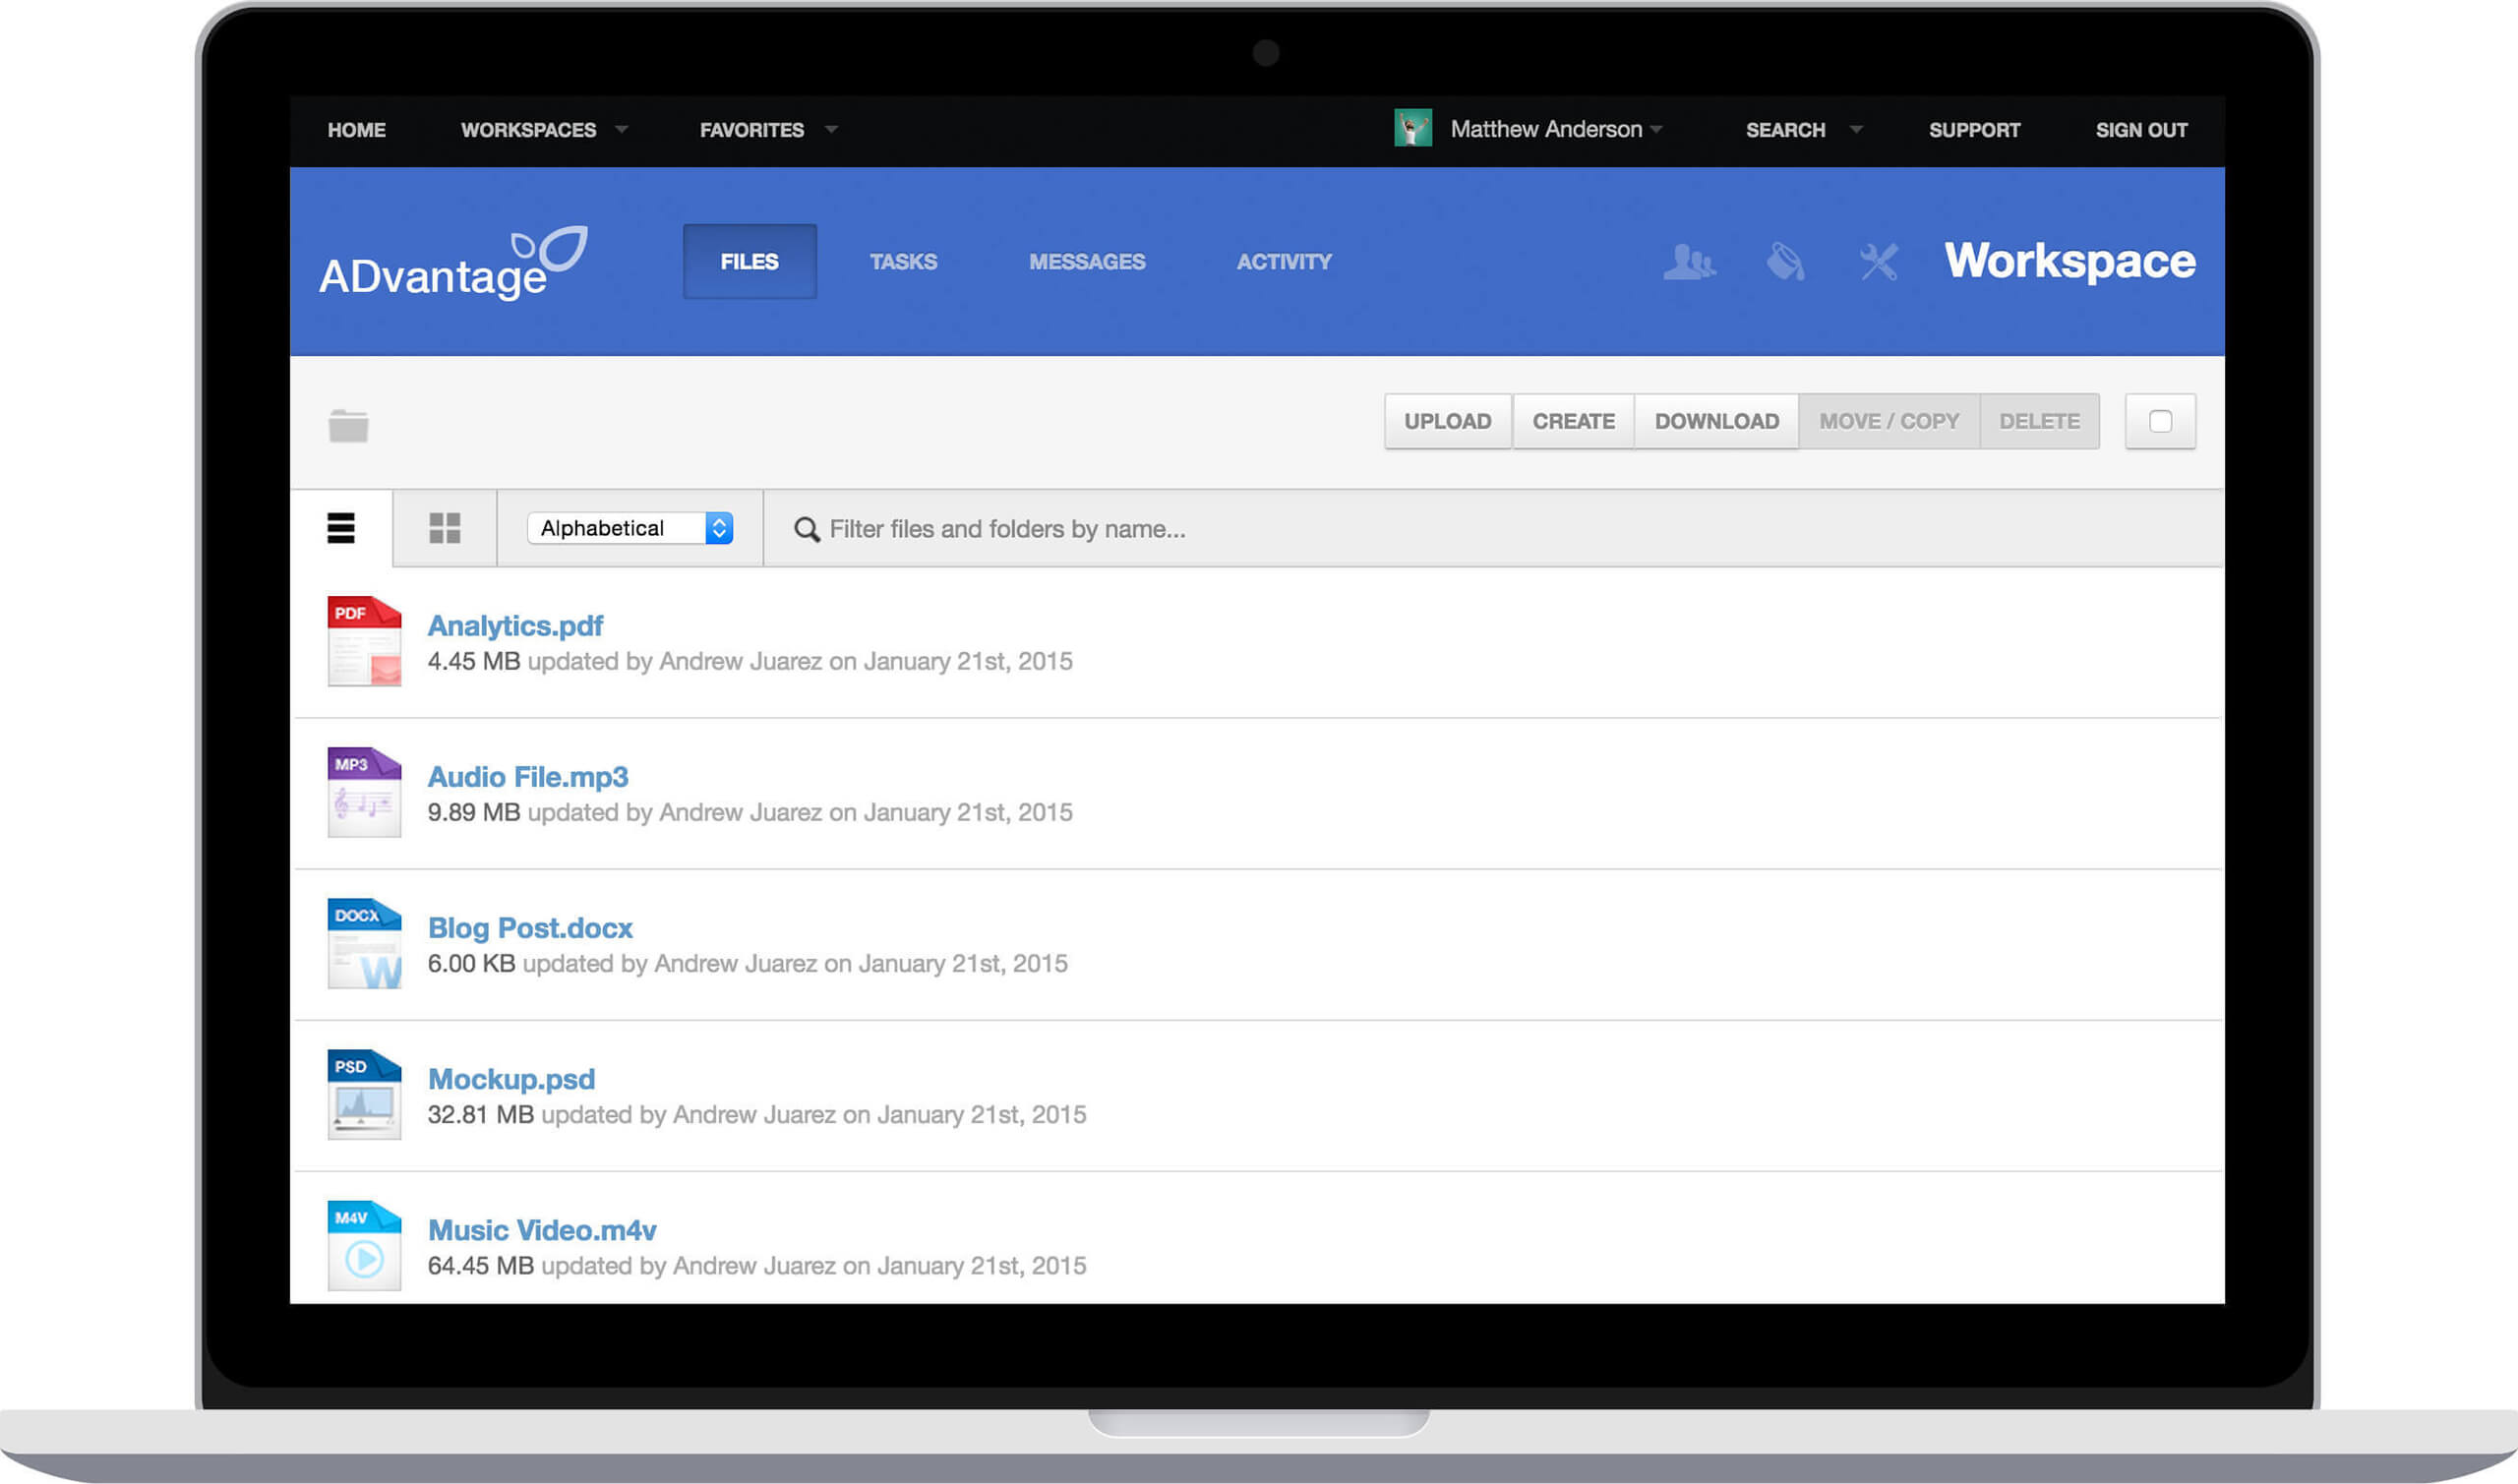The height and width of the screenshot is (1484, 2518).
Task: Switch to grid view
Action: (444, 528)
